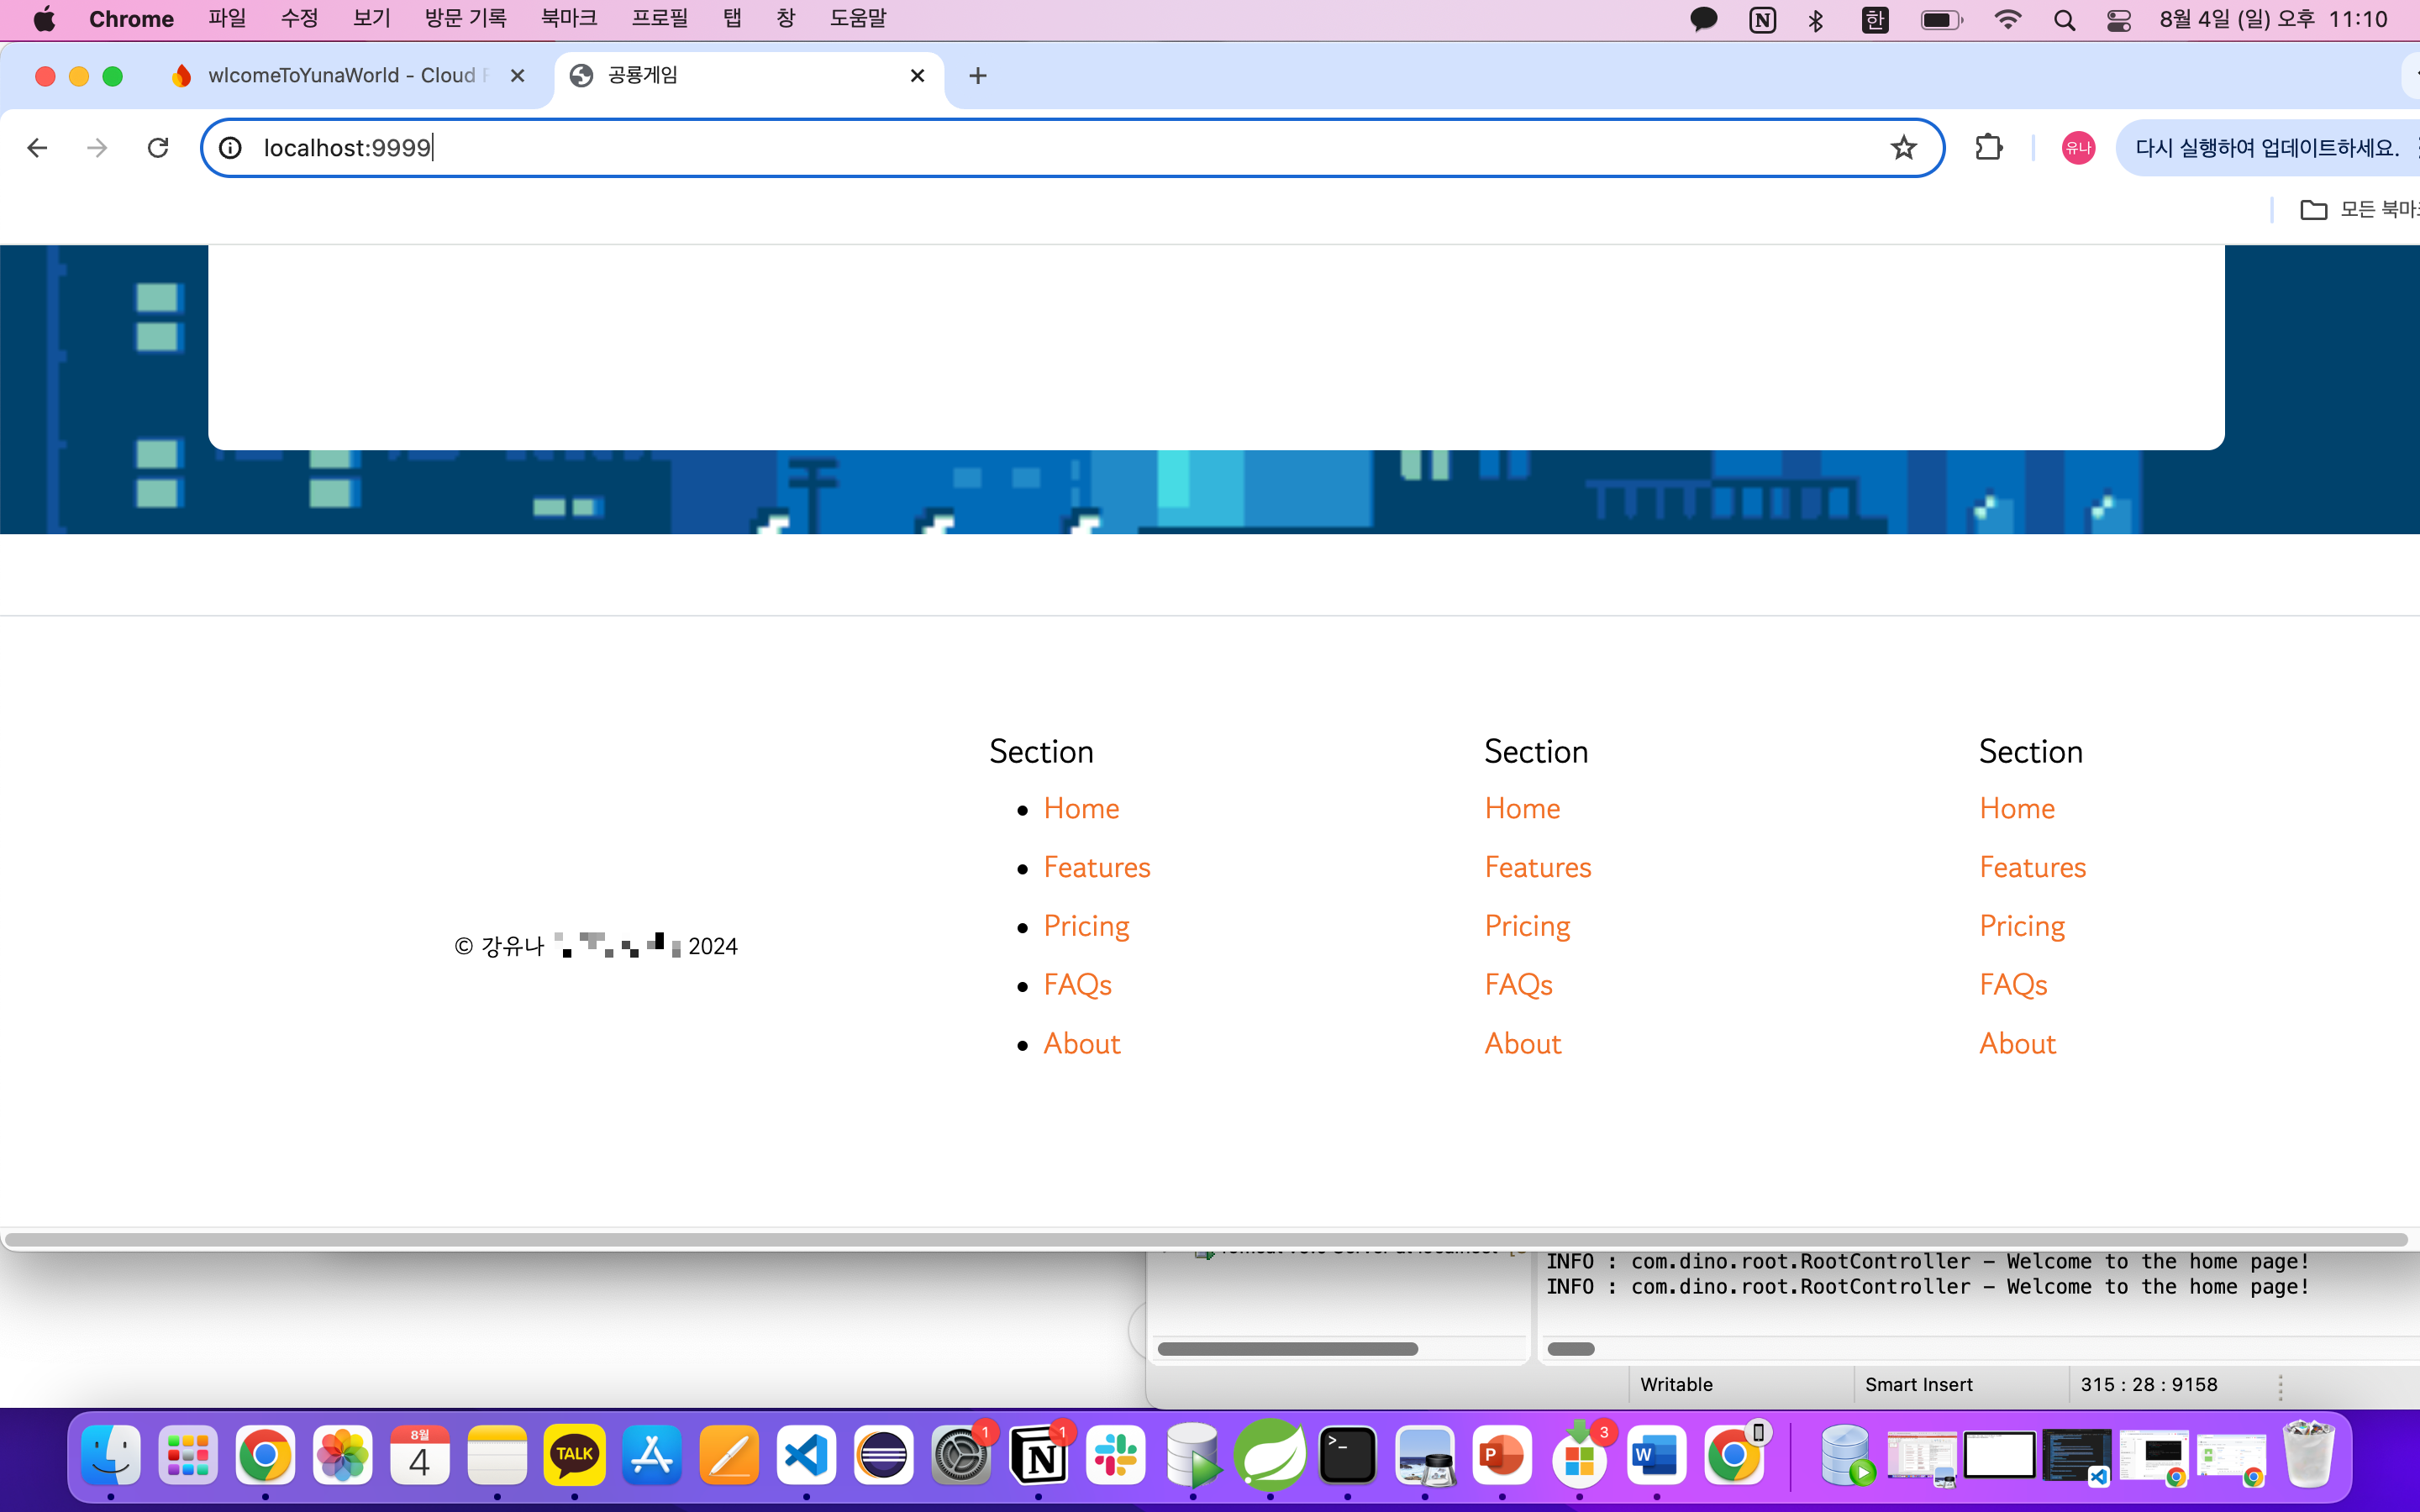The width and height of the screenshot is (2420, 1512).
Task: Open the new tab plus button
Action: (977, 76)
